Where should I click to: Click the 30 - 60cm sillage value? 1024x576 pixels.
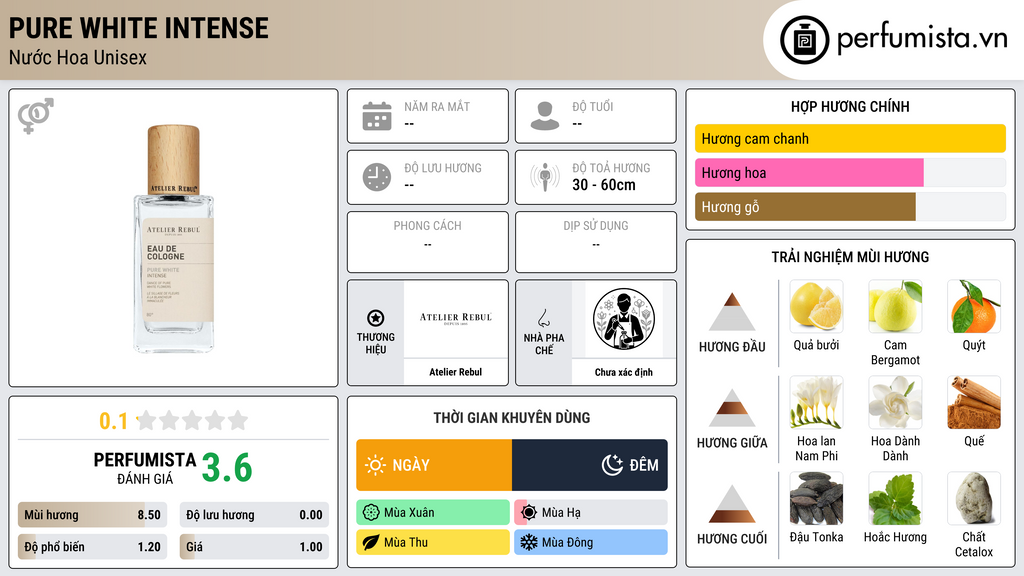click(x=604, y=185)
